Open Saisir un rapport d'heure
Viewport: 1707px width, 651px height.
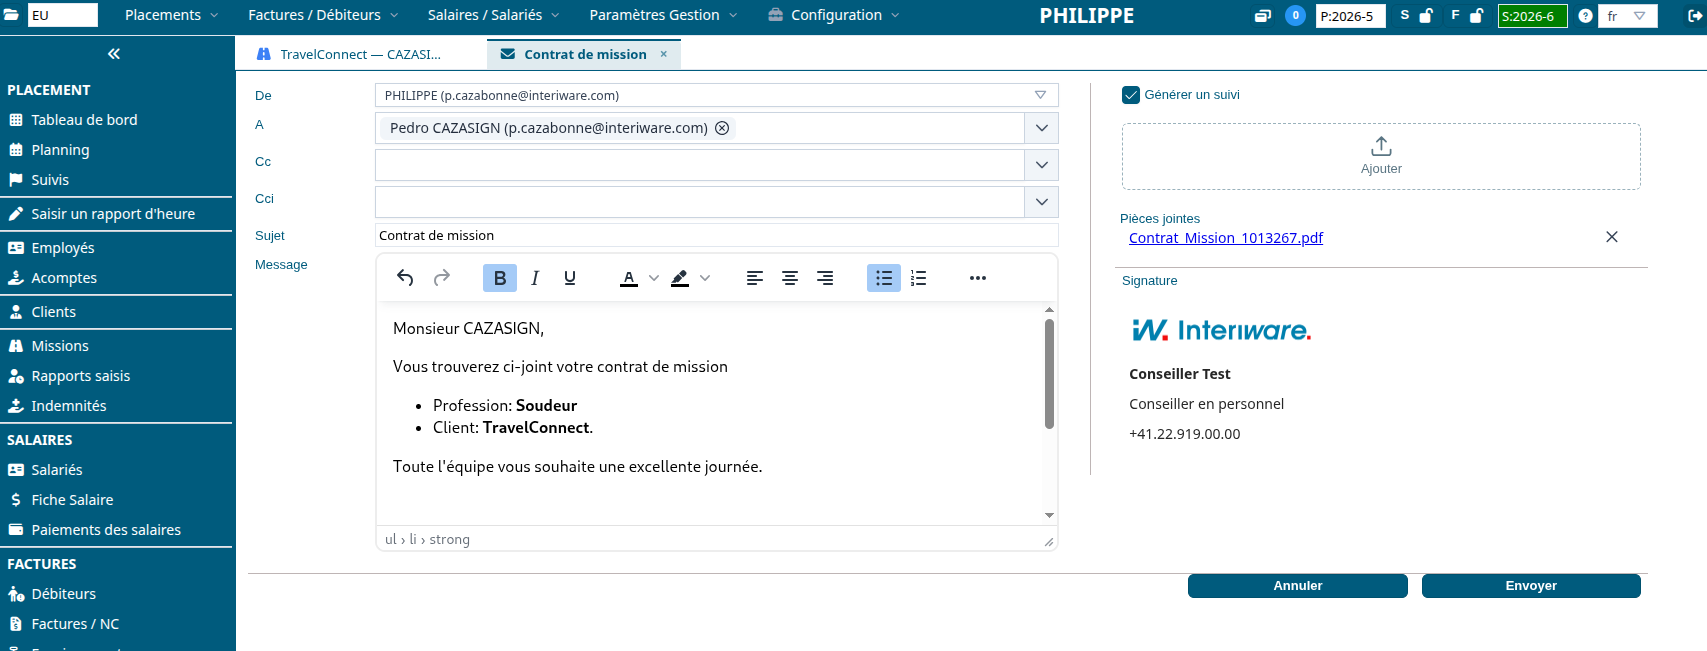pos(113,214)
